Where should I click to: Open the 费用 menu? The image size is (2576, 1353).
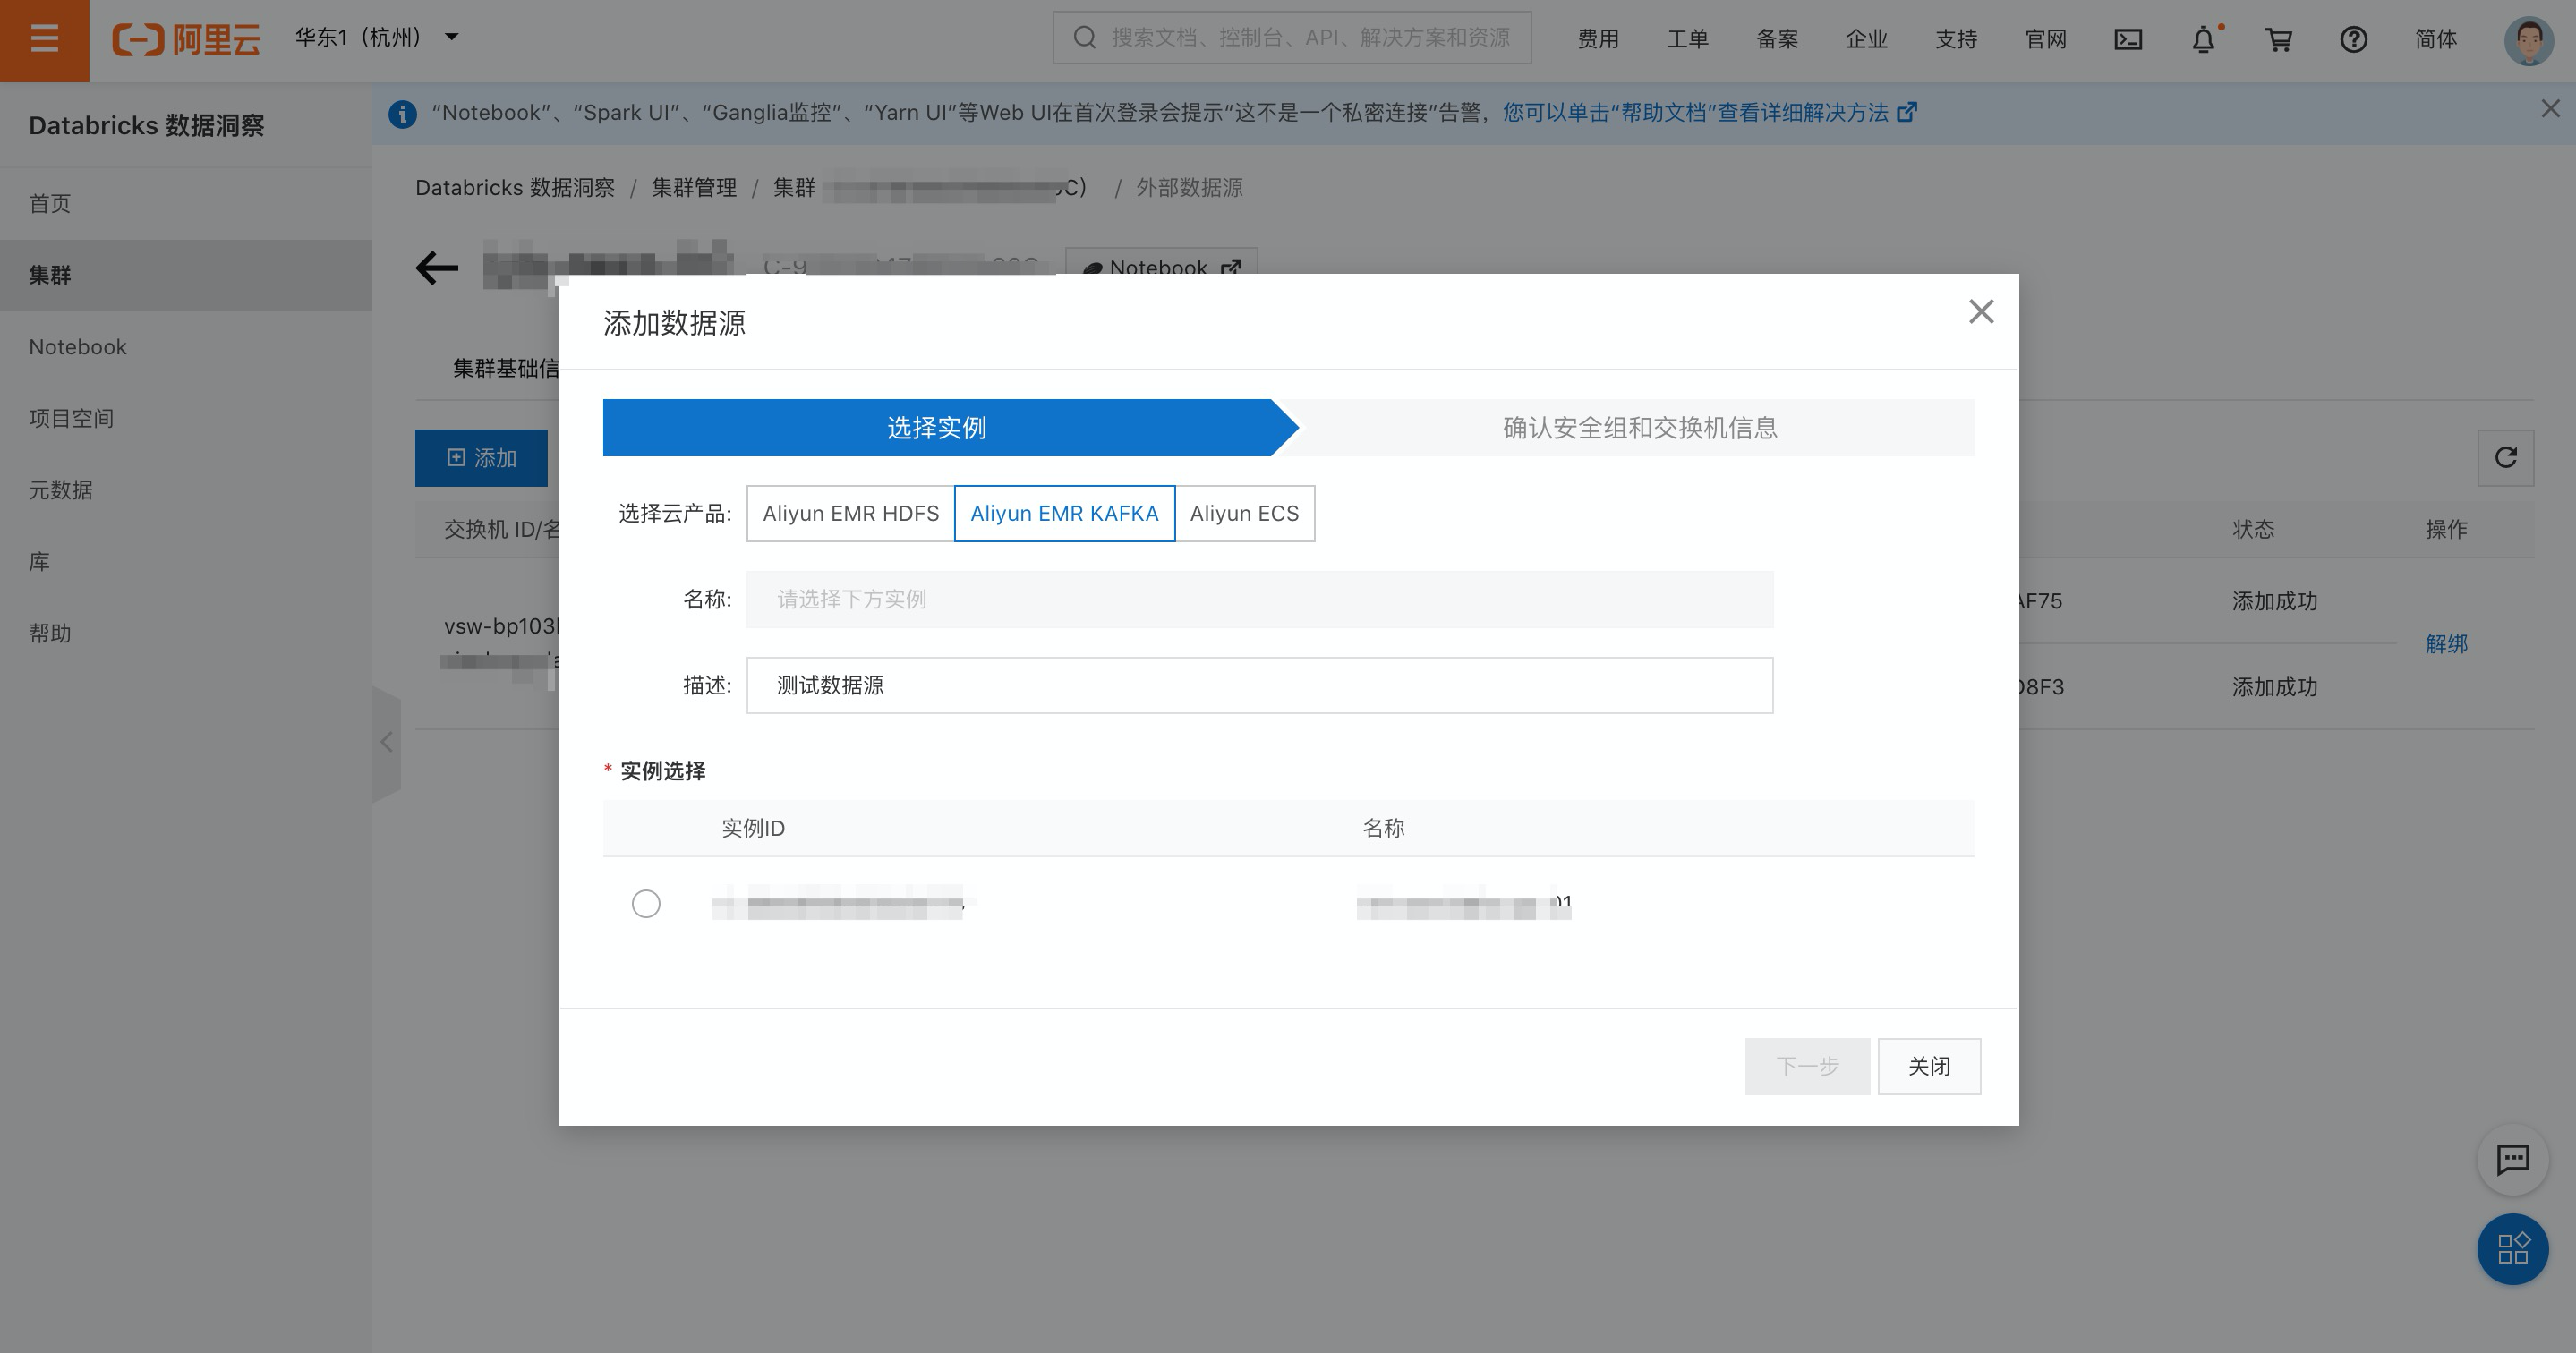pyautogui.click(x=1598, y=39)
